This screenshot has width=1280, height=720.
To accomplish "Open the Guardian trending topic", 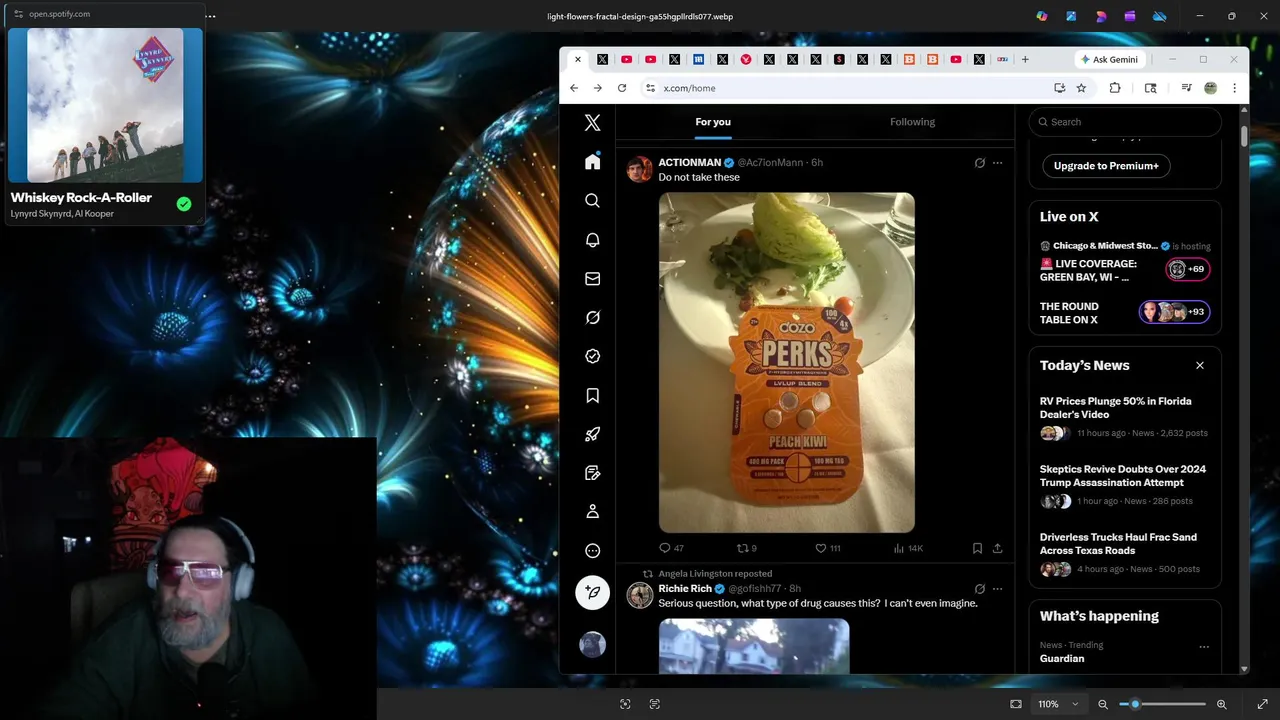I will [1062, 658].
